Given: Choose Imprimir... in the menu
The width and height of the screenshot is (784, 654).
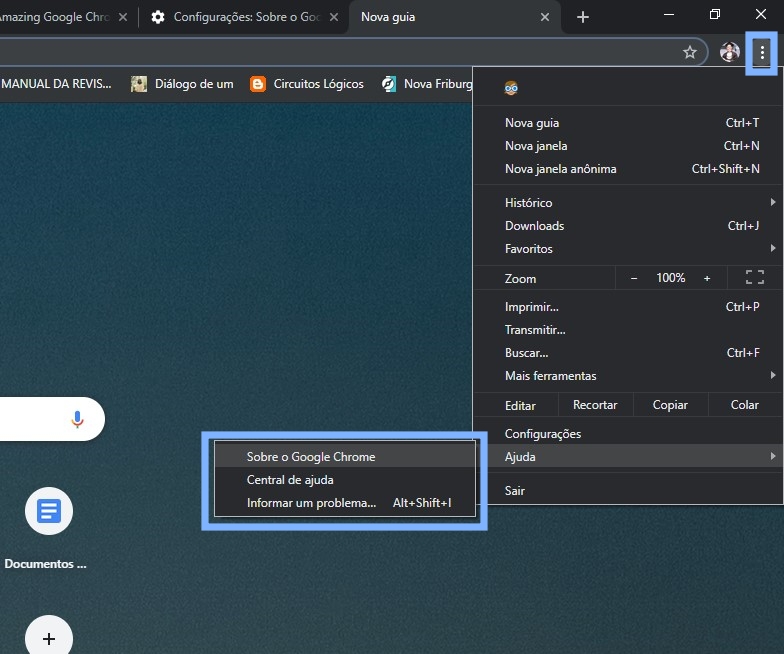Looking at the screenshot, I should [x=628, y=306].
